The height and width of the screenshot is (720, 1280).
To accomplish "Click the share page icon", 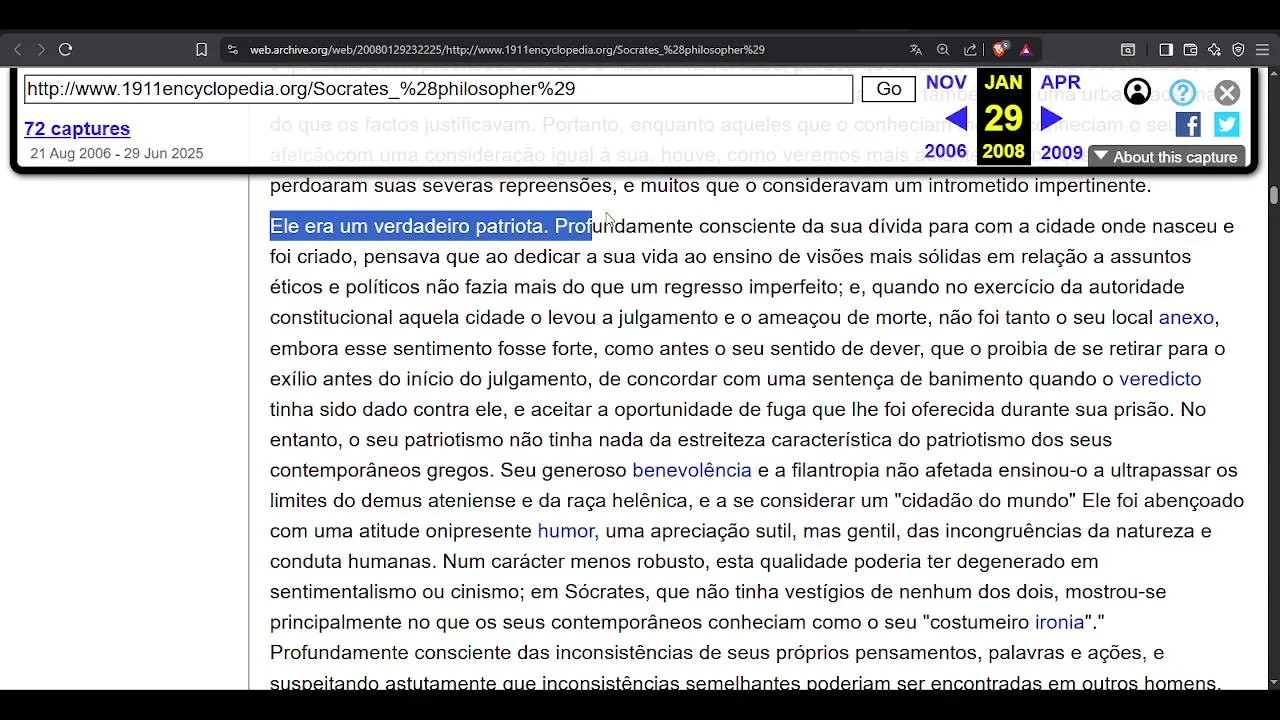I will (970, 49).
